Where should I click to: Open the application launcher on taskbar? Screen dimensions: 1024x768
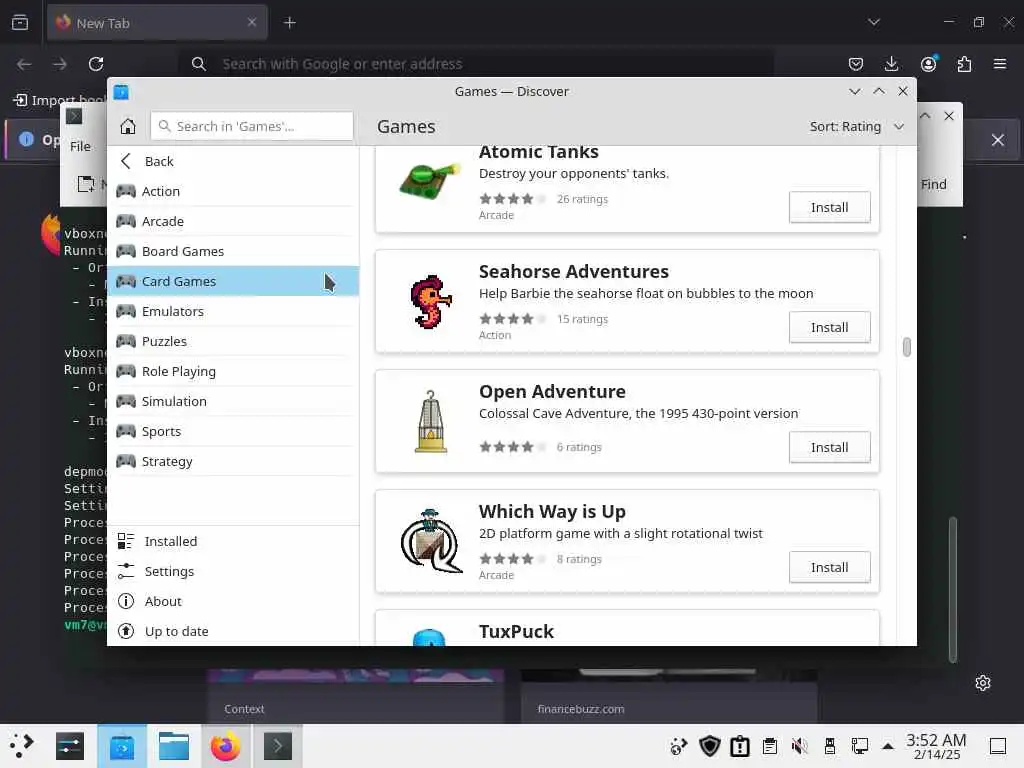pos(22,746)
